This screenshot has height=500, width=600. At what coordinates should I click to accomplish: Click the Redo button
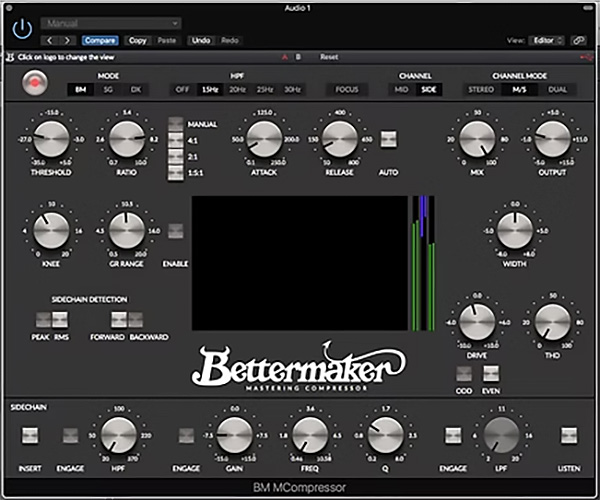pos(230,41)
